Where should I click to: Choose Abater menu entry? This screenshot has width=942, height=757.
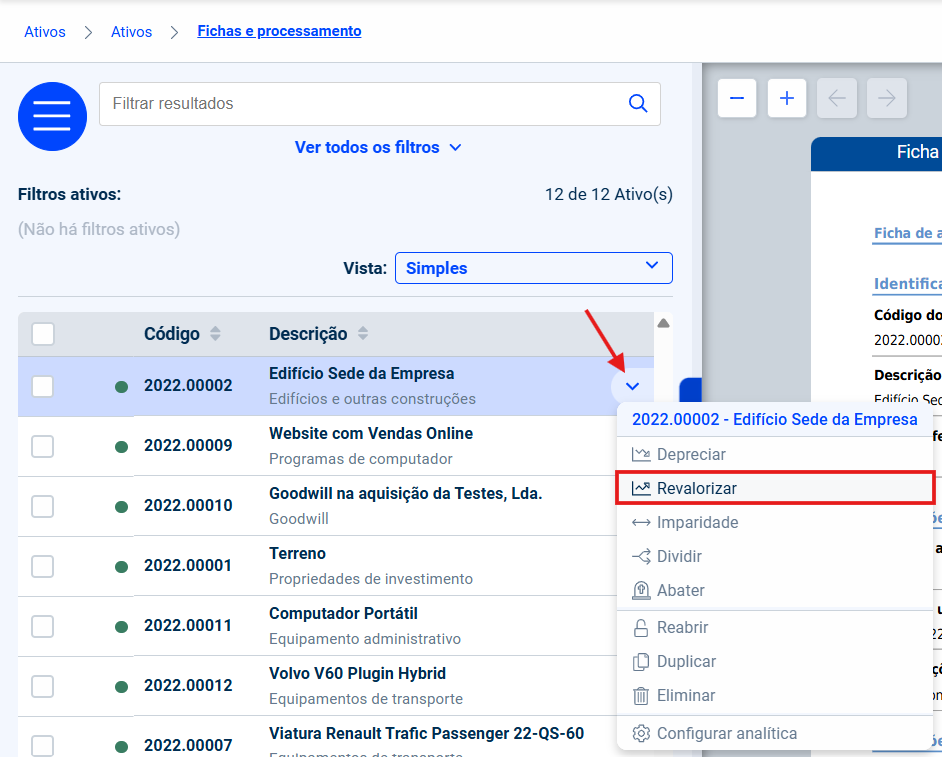click(775, 591)
